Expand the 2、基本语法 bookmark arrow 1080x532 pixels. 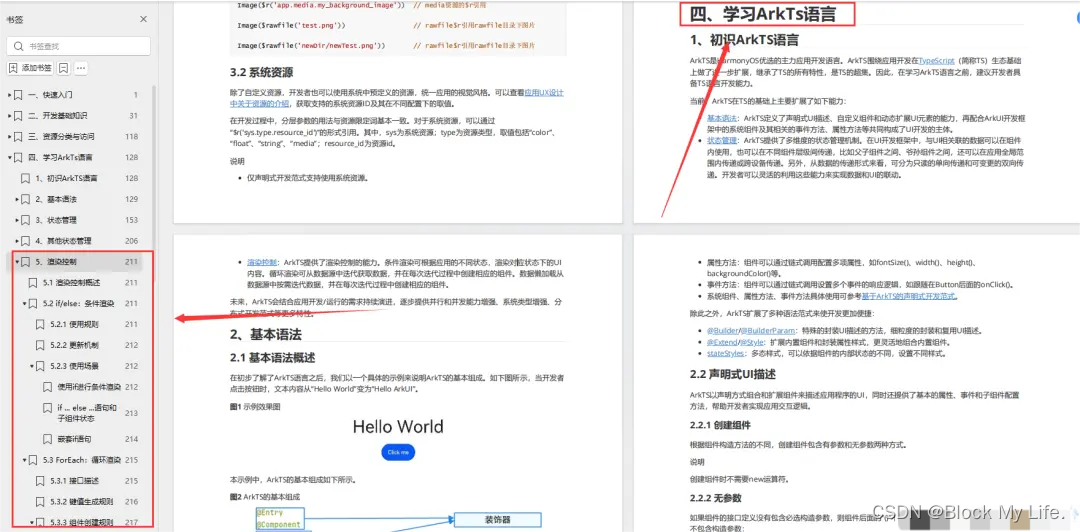(x=17, y=199)
